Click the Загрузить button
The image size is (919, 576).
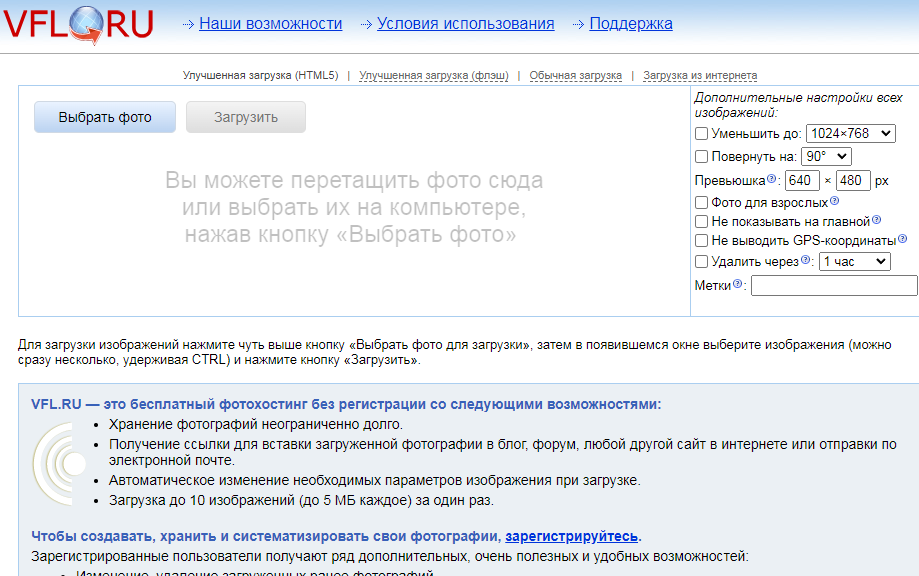(246, 117)
